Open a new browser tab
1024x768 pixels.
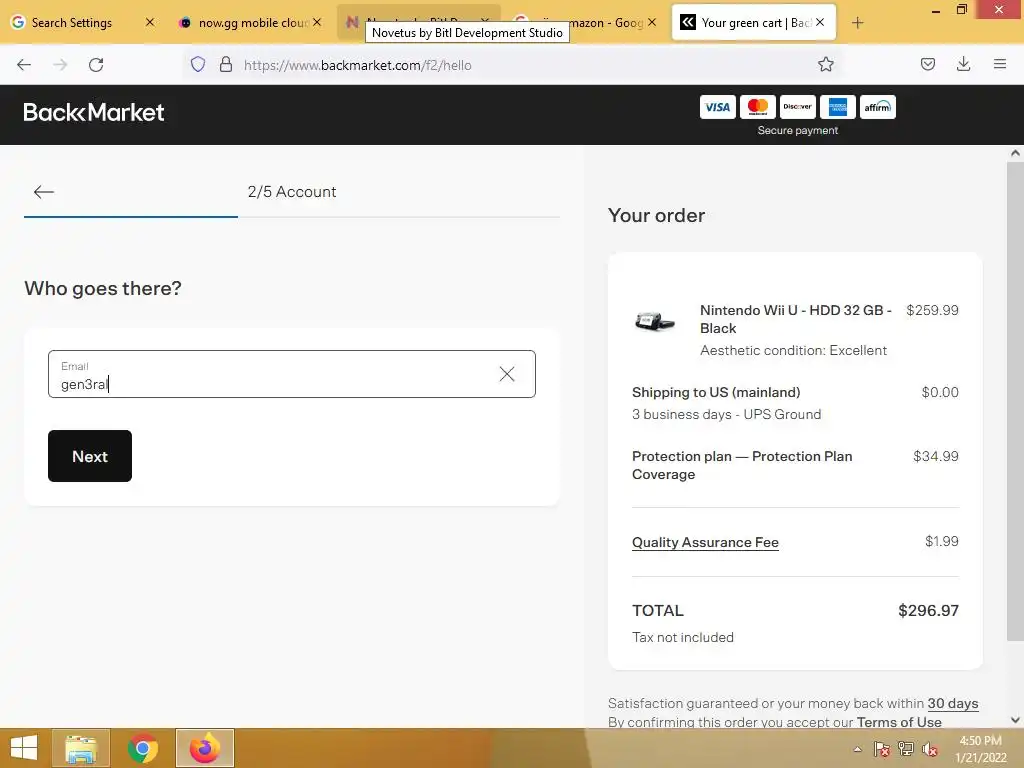pyautogui.click(x=857, y=23)
